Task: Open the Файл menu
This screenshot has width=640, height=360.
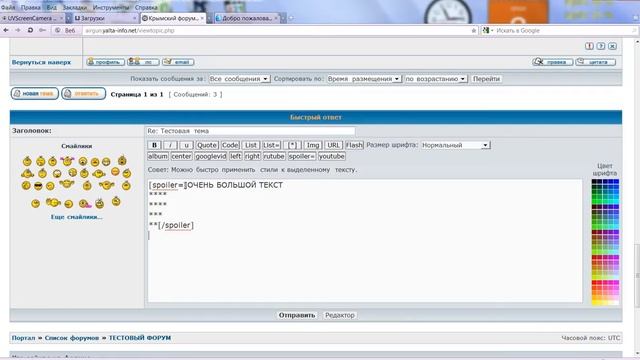Action: point(7,7)
